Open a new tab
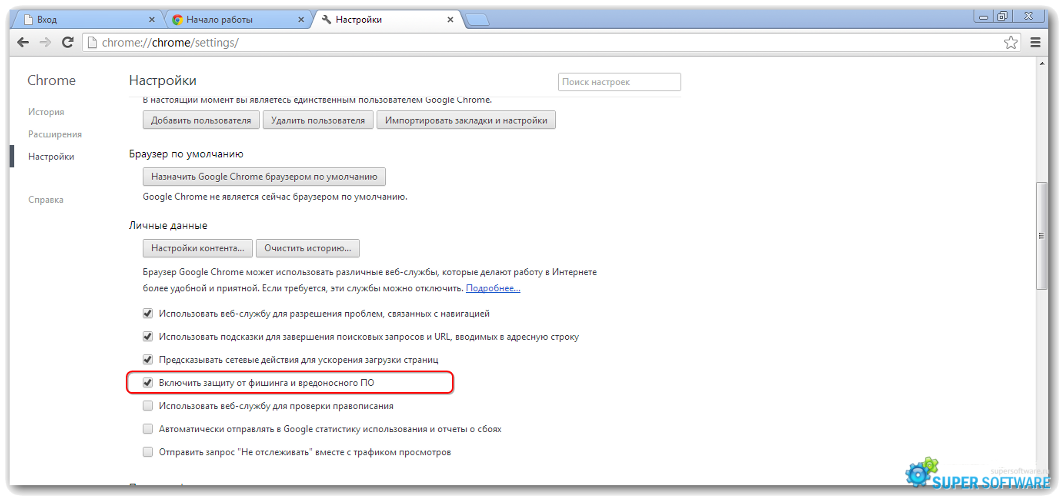This screenshot has width=1063, height=500. pos(478,20)
